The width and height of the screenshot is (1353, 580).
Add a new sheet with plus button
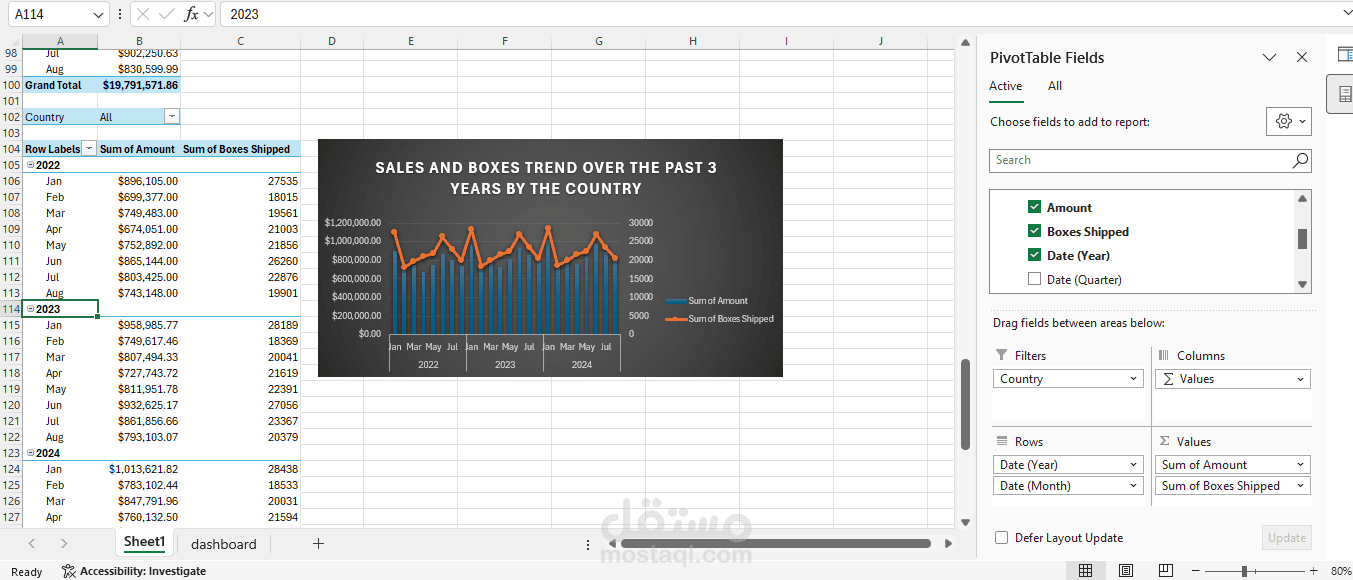pos(318,543)
